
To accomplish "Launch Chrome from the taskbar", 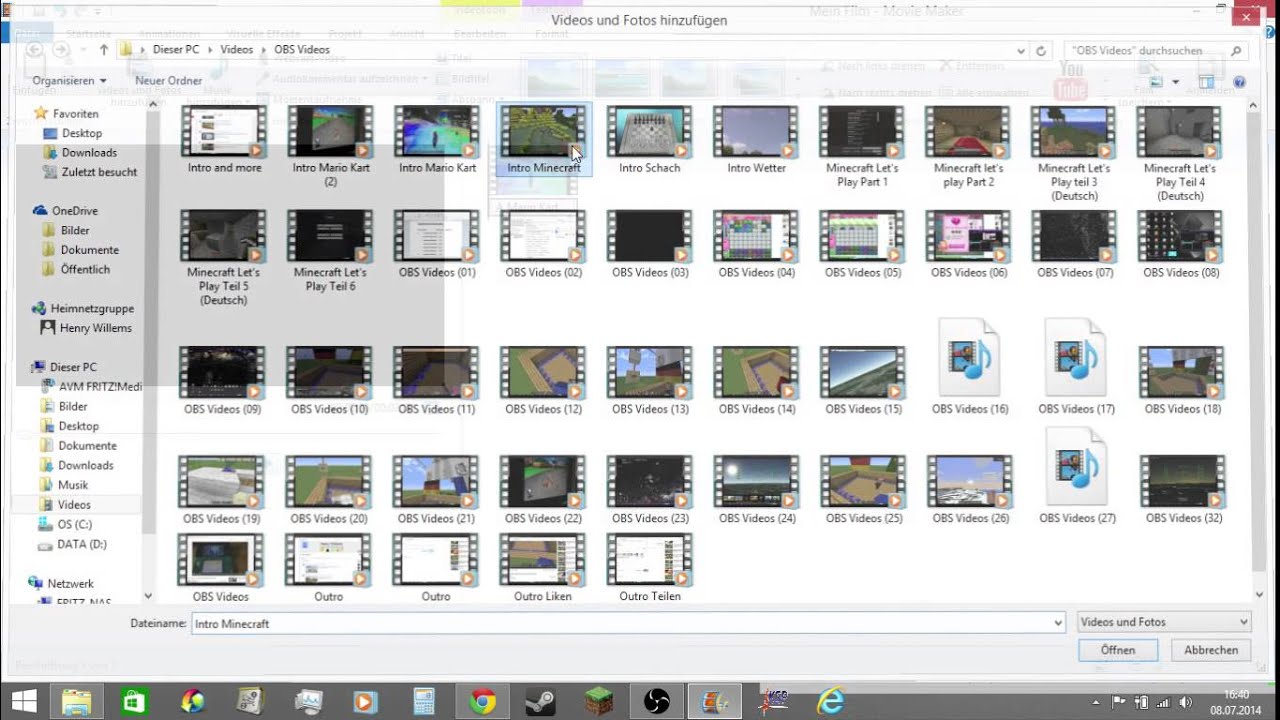I will tap(483, 702).
